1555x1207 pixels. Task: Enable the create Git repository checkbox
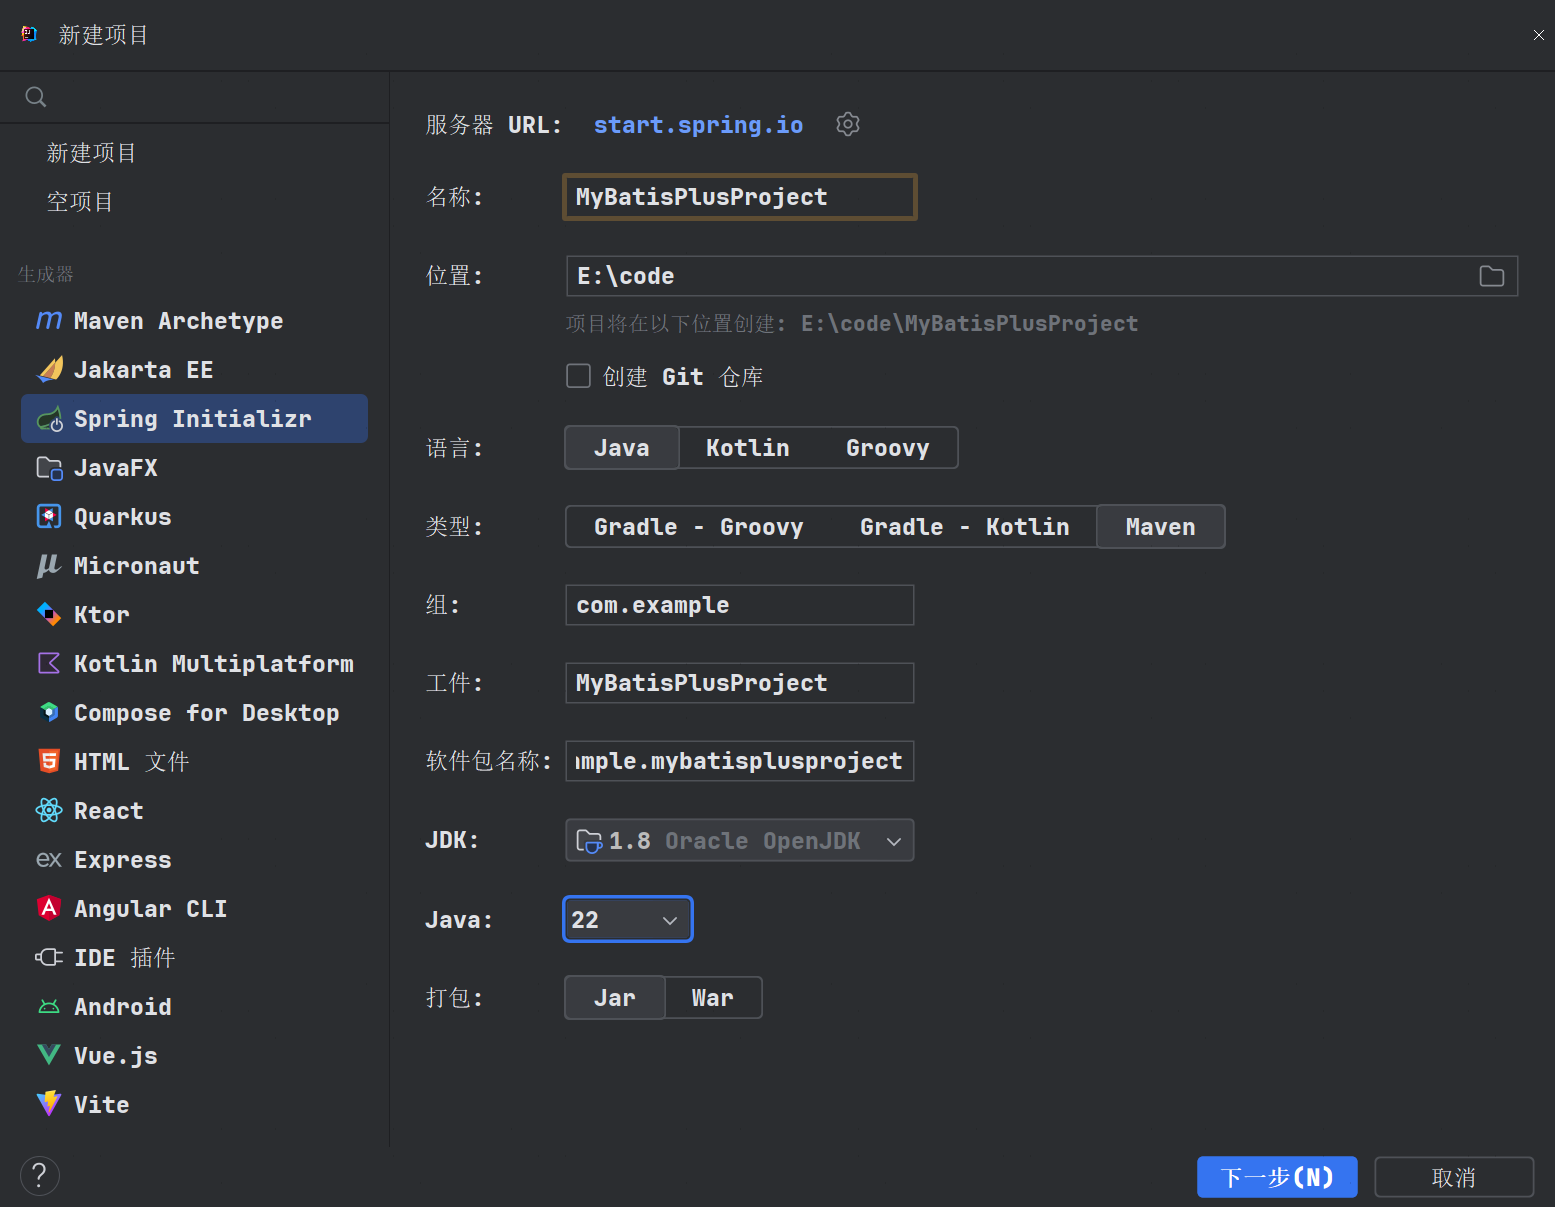[x=578, y=376]
